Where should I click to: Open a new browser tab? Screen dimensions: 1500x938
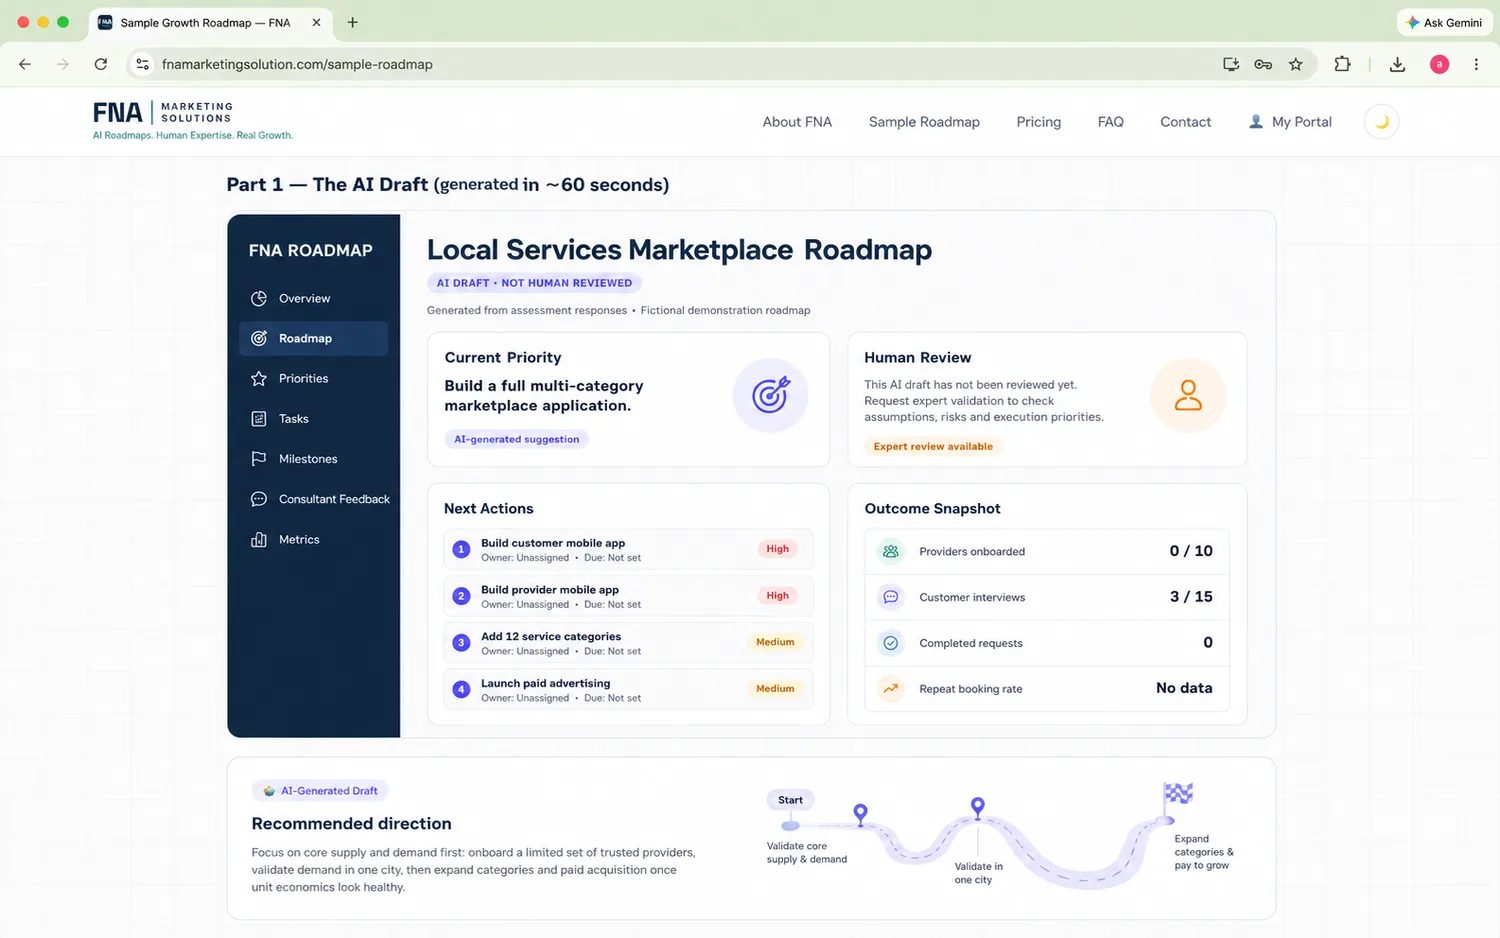pyautogui.click(x=352, y=22)
